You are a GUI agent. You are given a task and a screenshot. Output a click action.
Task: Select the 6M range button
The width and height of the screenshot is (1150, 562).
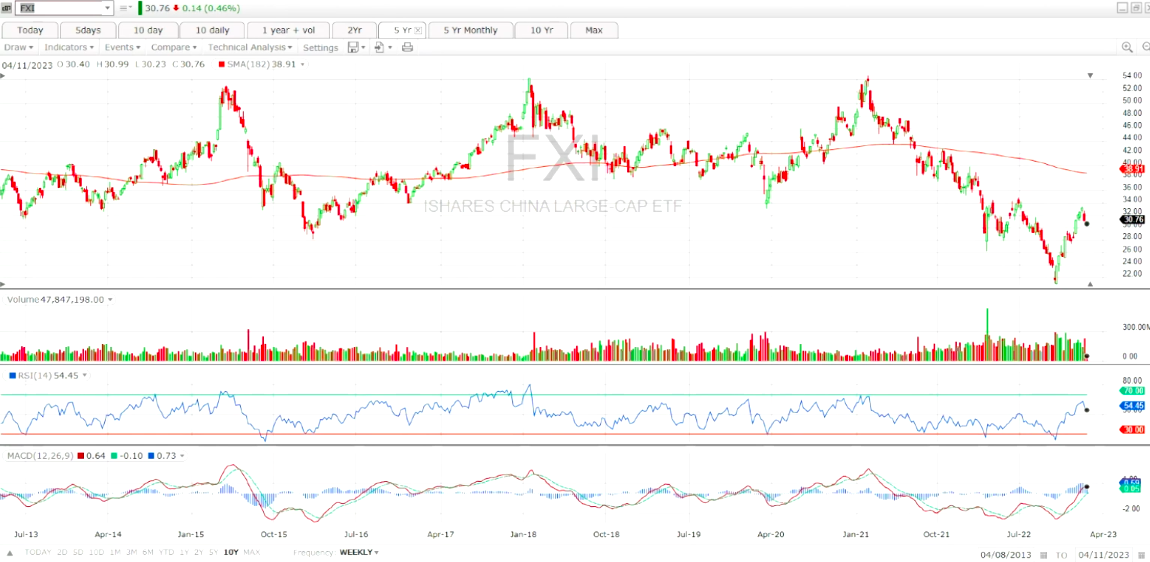click(148, 552)
